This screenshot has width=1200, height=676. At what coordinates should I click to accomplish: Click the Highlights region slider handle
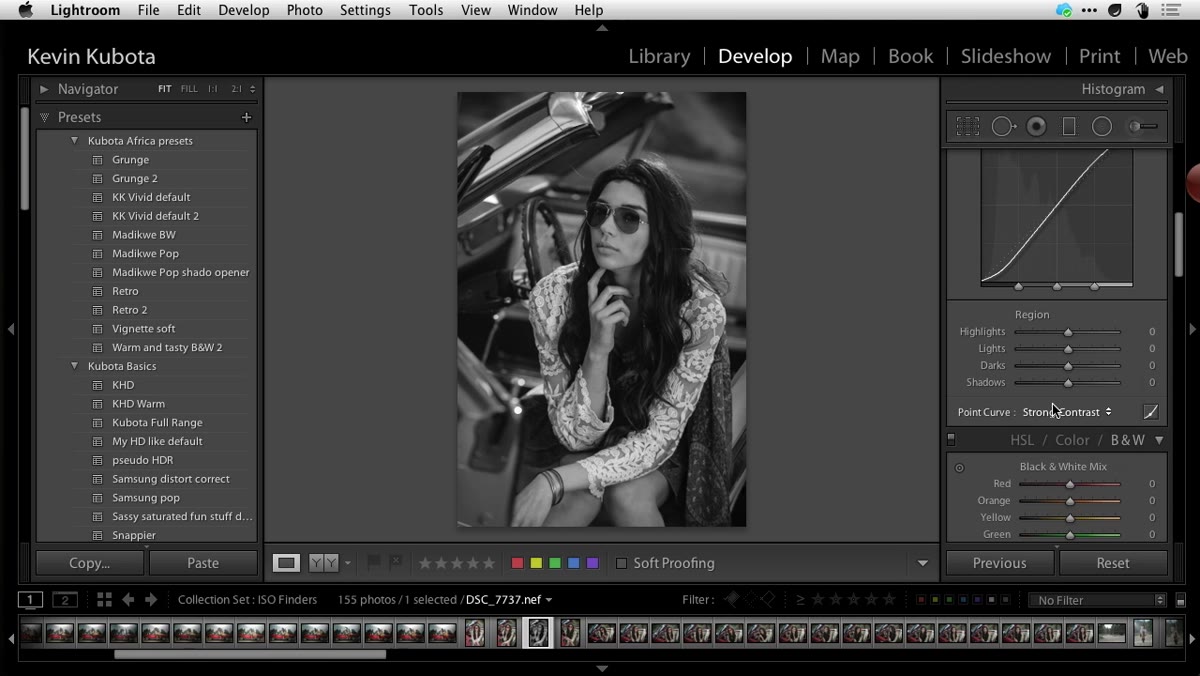(1068, 332)
